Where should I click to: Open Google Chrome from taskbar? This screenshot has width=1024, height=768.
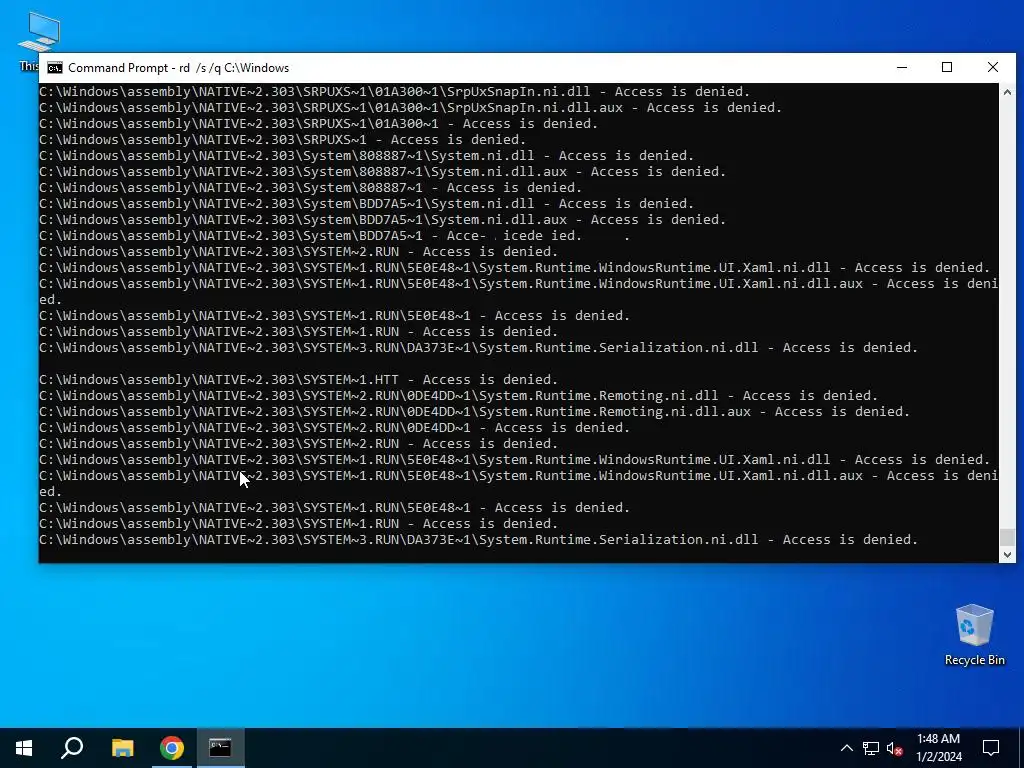pyautogui.click(x=172, y=748)
